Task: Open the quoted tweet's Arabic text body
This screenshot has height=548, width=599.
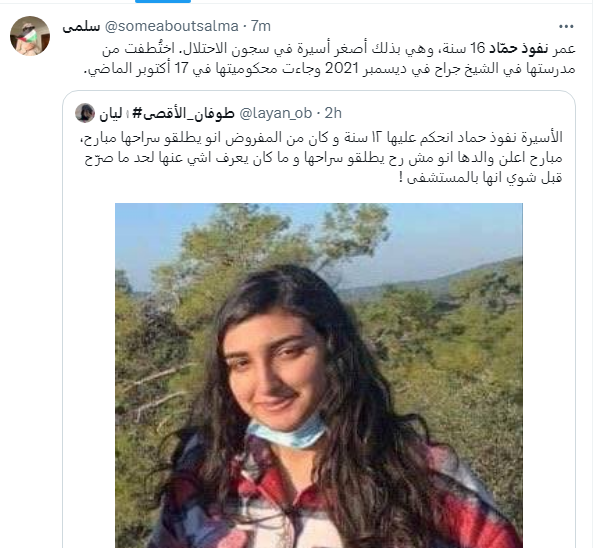Action: pos(321,157)
